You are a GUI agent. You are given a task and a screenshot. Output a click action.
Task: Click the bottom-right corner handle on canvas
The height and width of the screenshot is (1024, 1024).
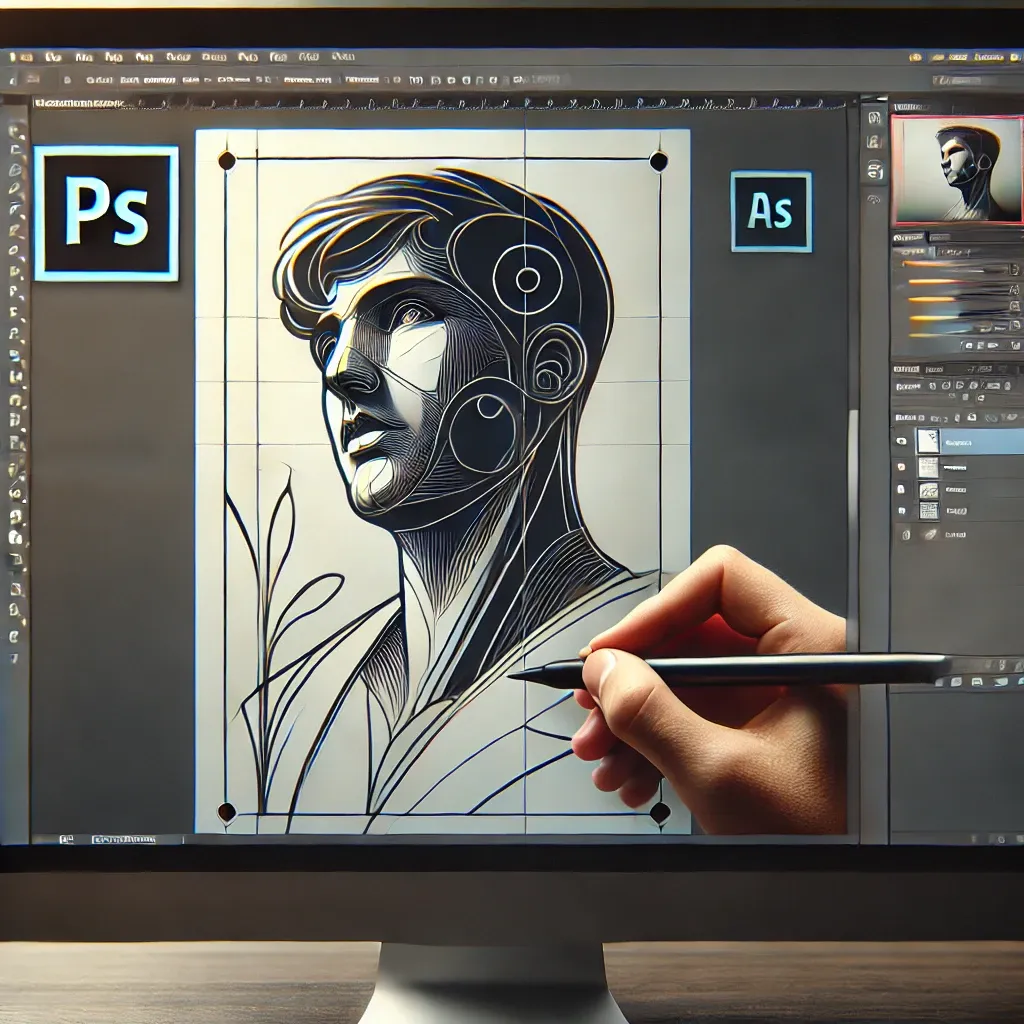point(660,812)
